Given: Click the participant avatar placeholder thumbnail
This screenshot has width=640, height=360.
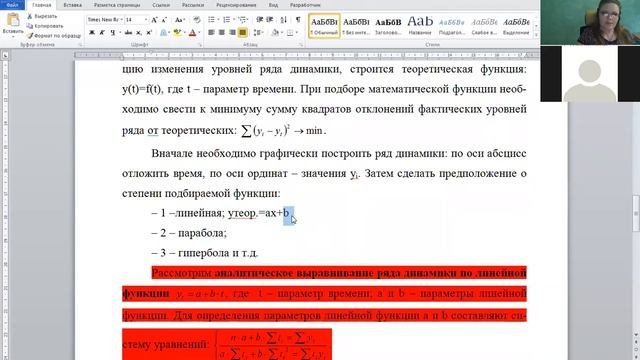Looking at the screenshot, I should [x=590, y=73].
